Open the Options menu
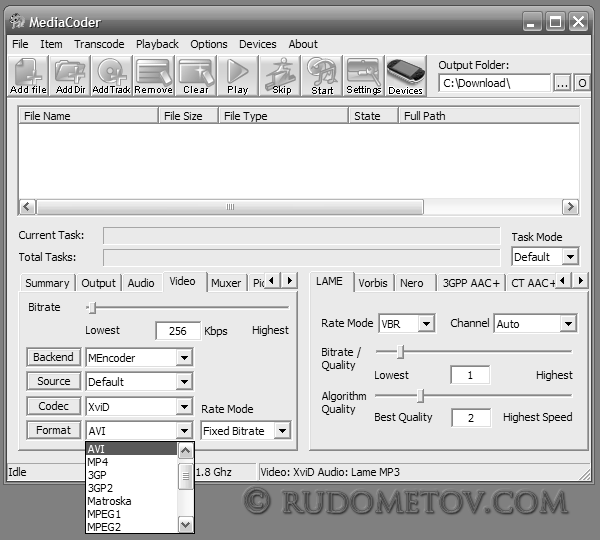The height and width of the screenshot is (540, 600). [x=209, y=44]
